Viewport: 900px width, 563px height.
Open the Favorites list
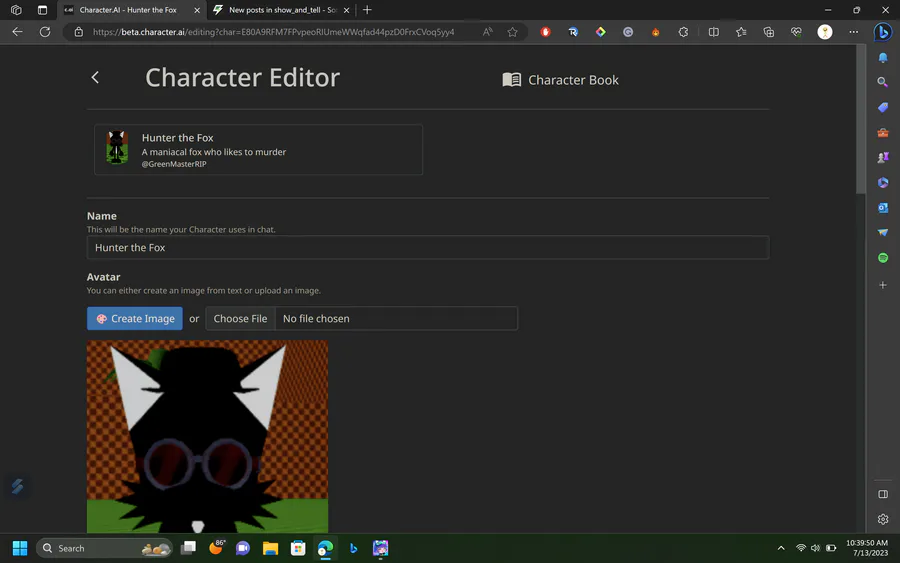[741, 32]
